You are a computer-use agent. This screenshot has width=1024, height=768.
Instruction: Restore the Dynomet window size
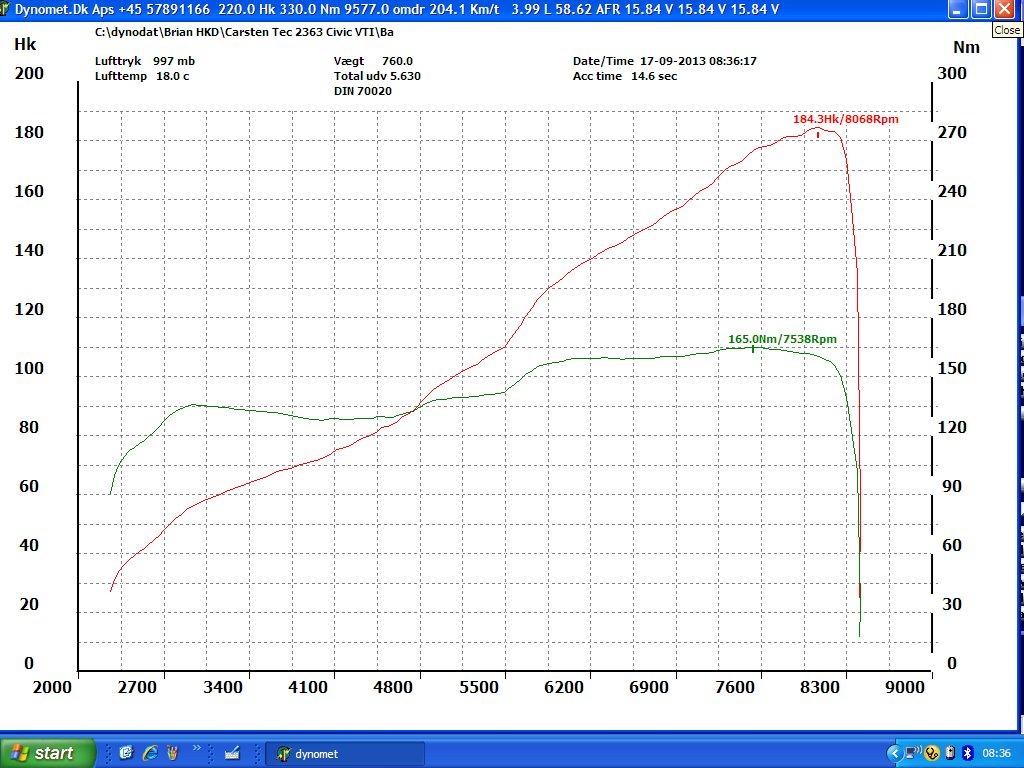[981, 9]
